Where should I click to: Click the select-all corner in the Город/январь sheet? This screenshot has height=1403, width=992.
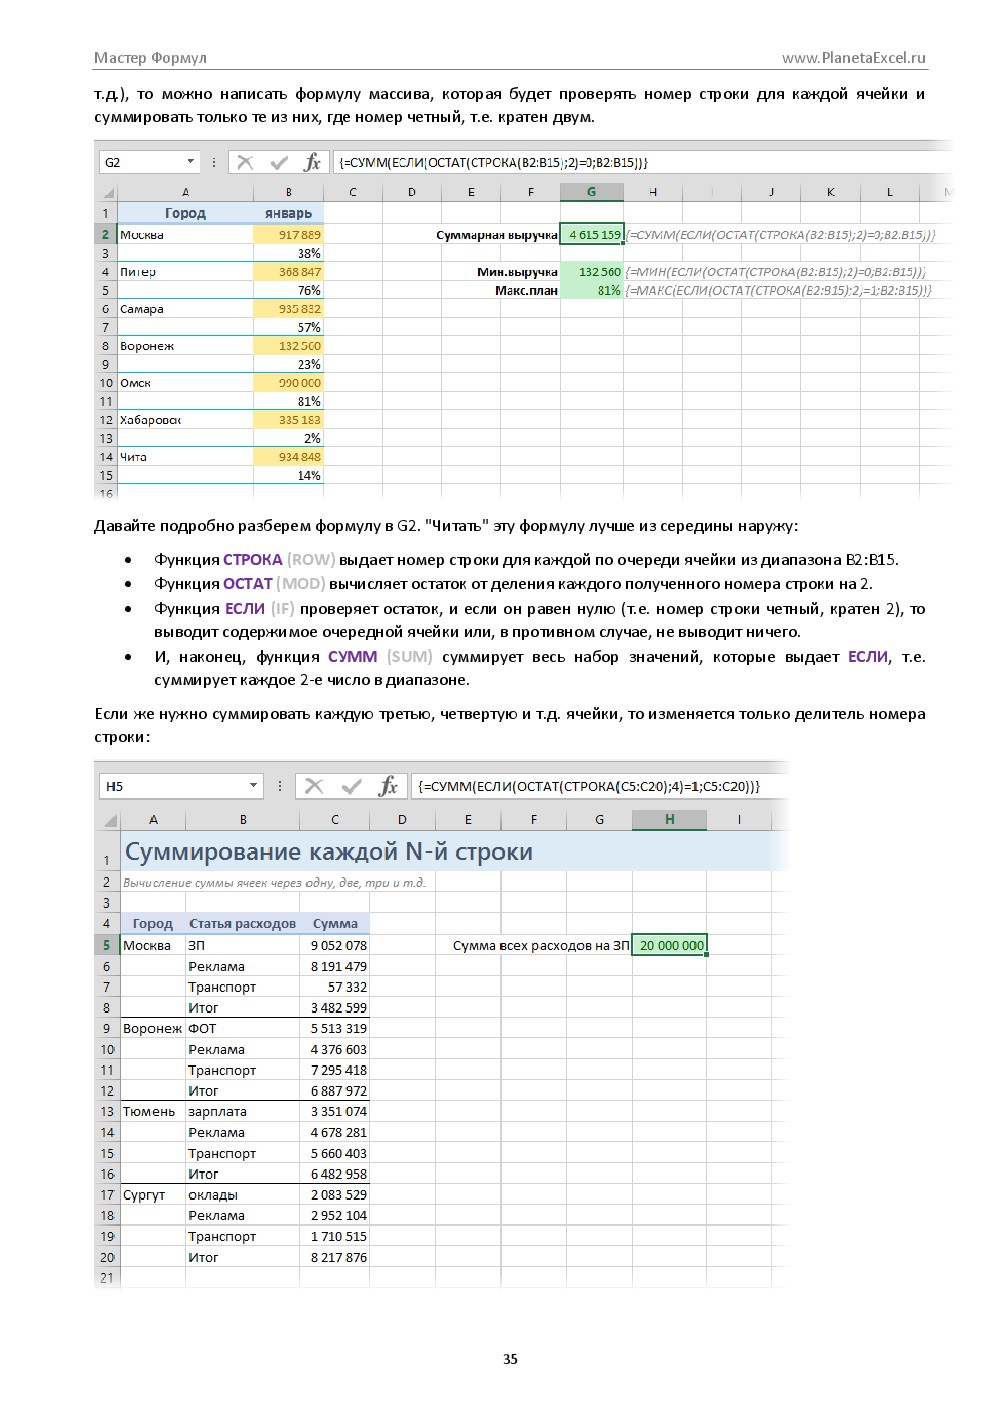(106, 192)
